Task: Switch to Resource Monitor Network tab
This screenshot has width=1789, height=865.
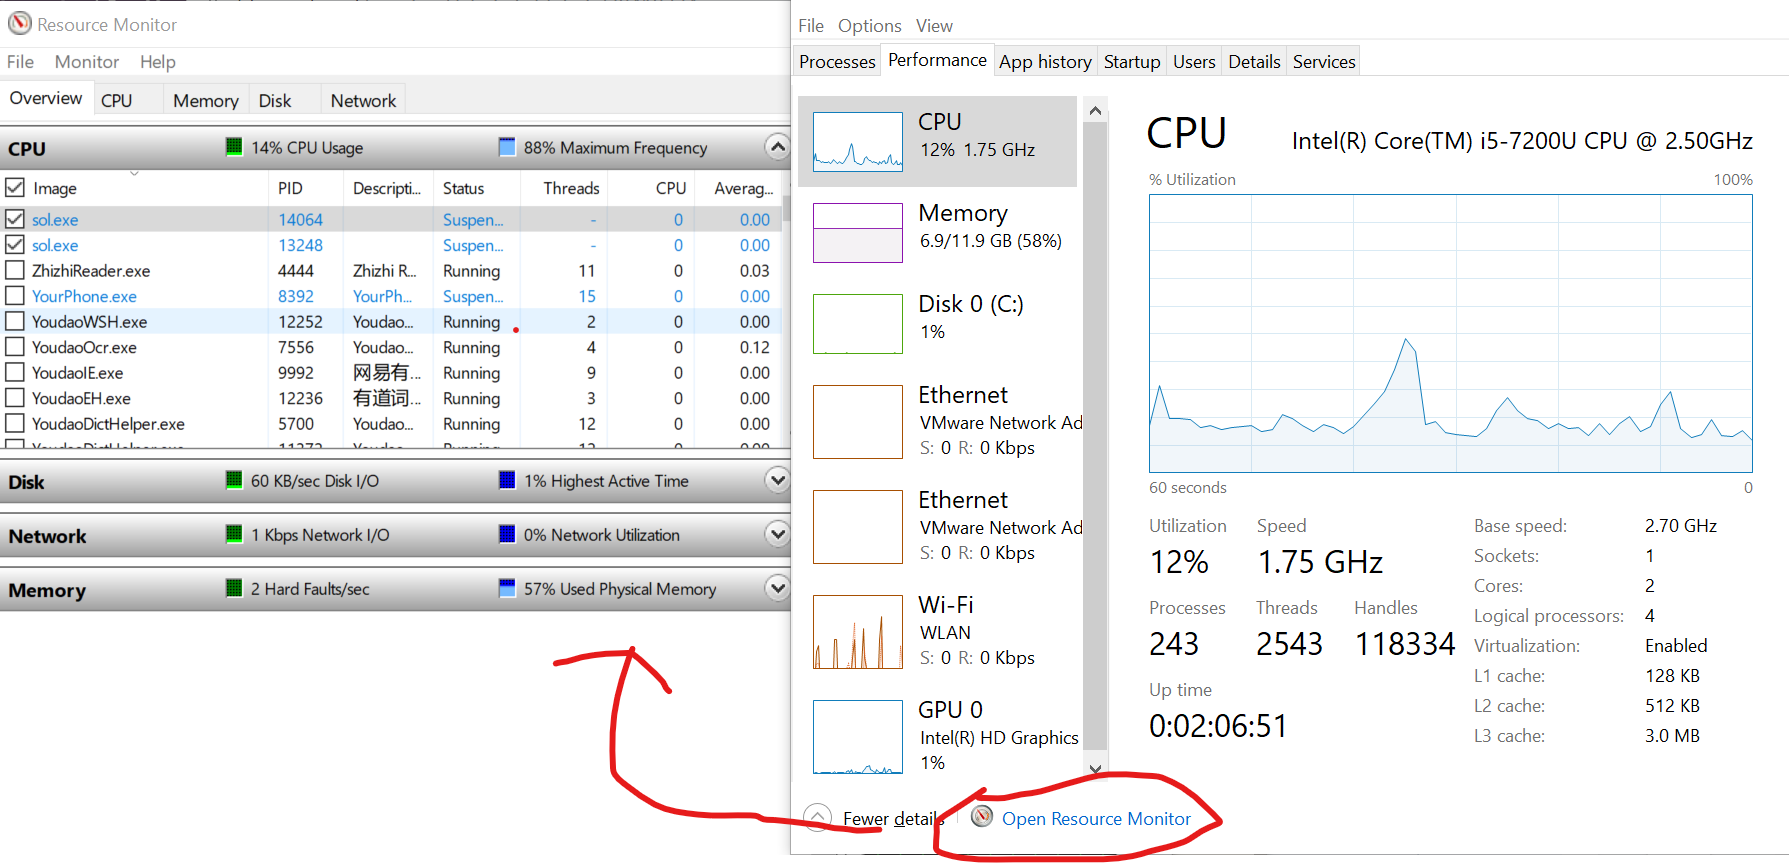Action: tap(363, 100)
